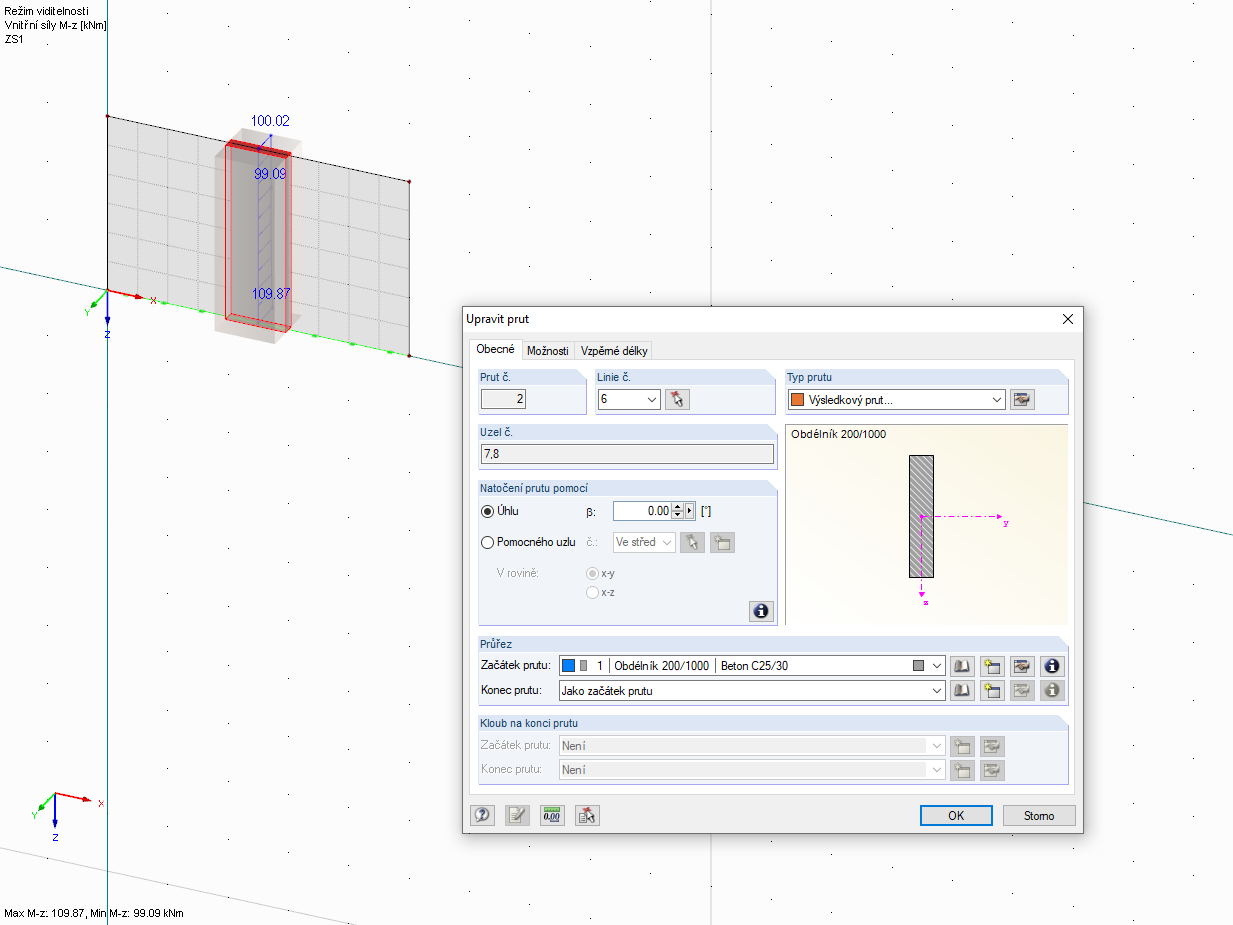
Task: Switch to the Vzpěrné délky tab
Action: point(614,351)
